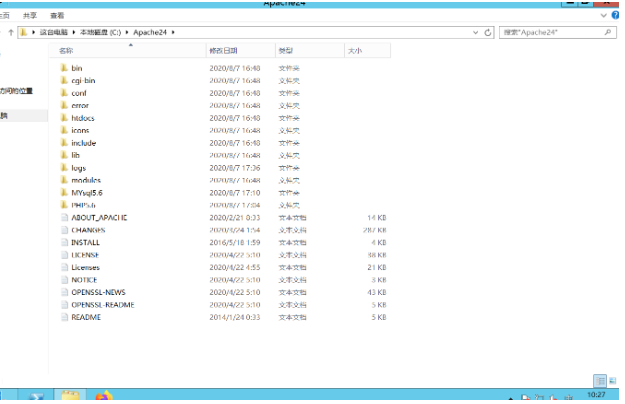The image size is (625, 404).
Task: Open PowerShell from the taskbar
Action: (36, 396)
